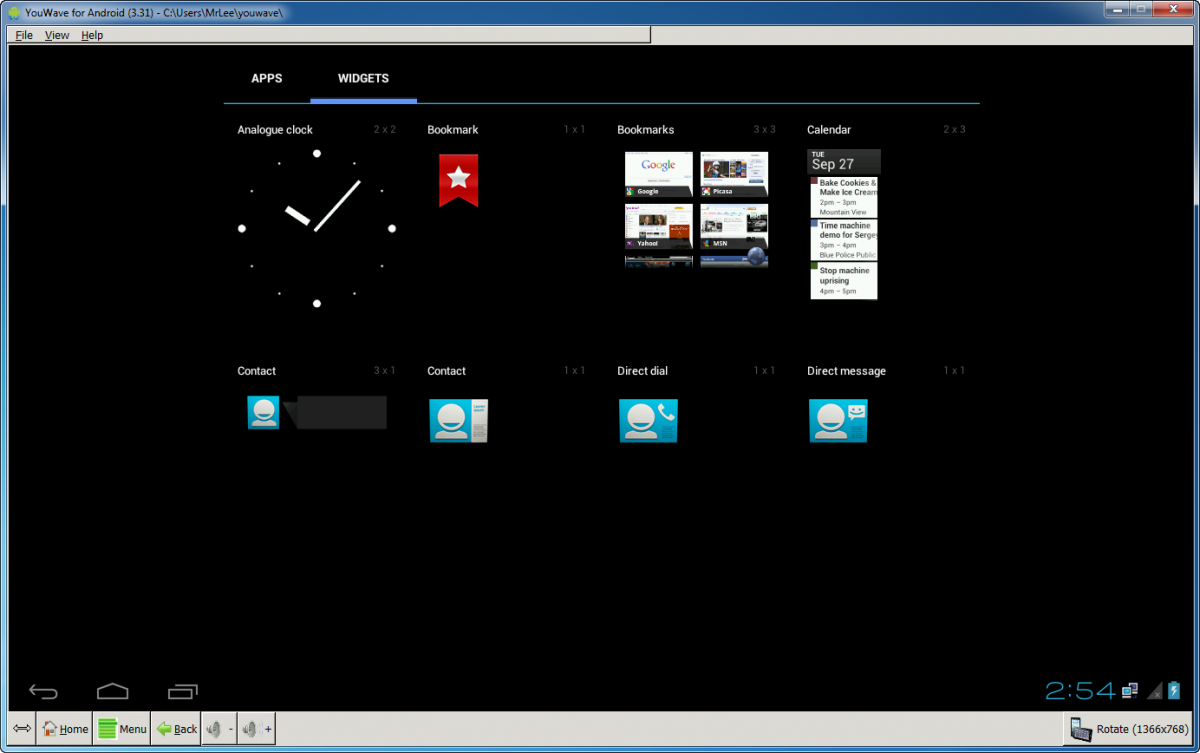
Task: Switch to the APPS tab
Action: (x=267, y=78)
